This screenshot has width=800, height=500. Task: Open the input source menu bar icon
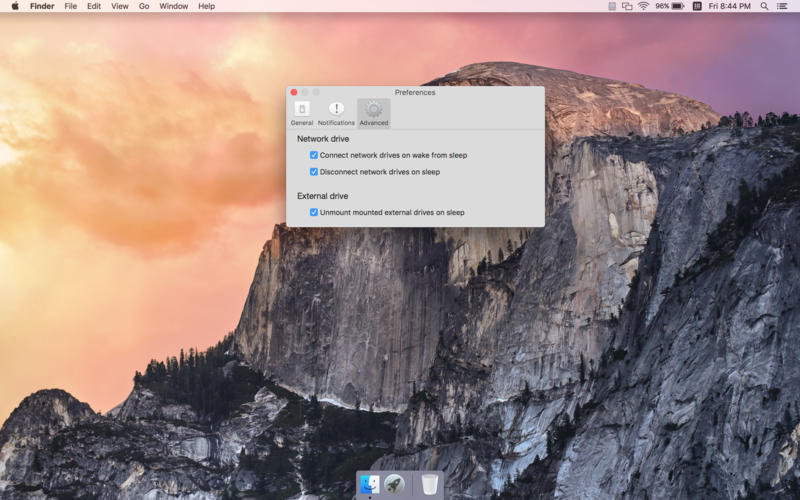(697, 6)
